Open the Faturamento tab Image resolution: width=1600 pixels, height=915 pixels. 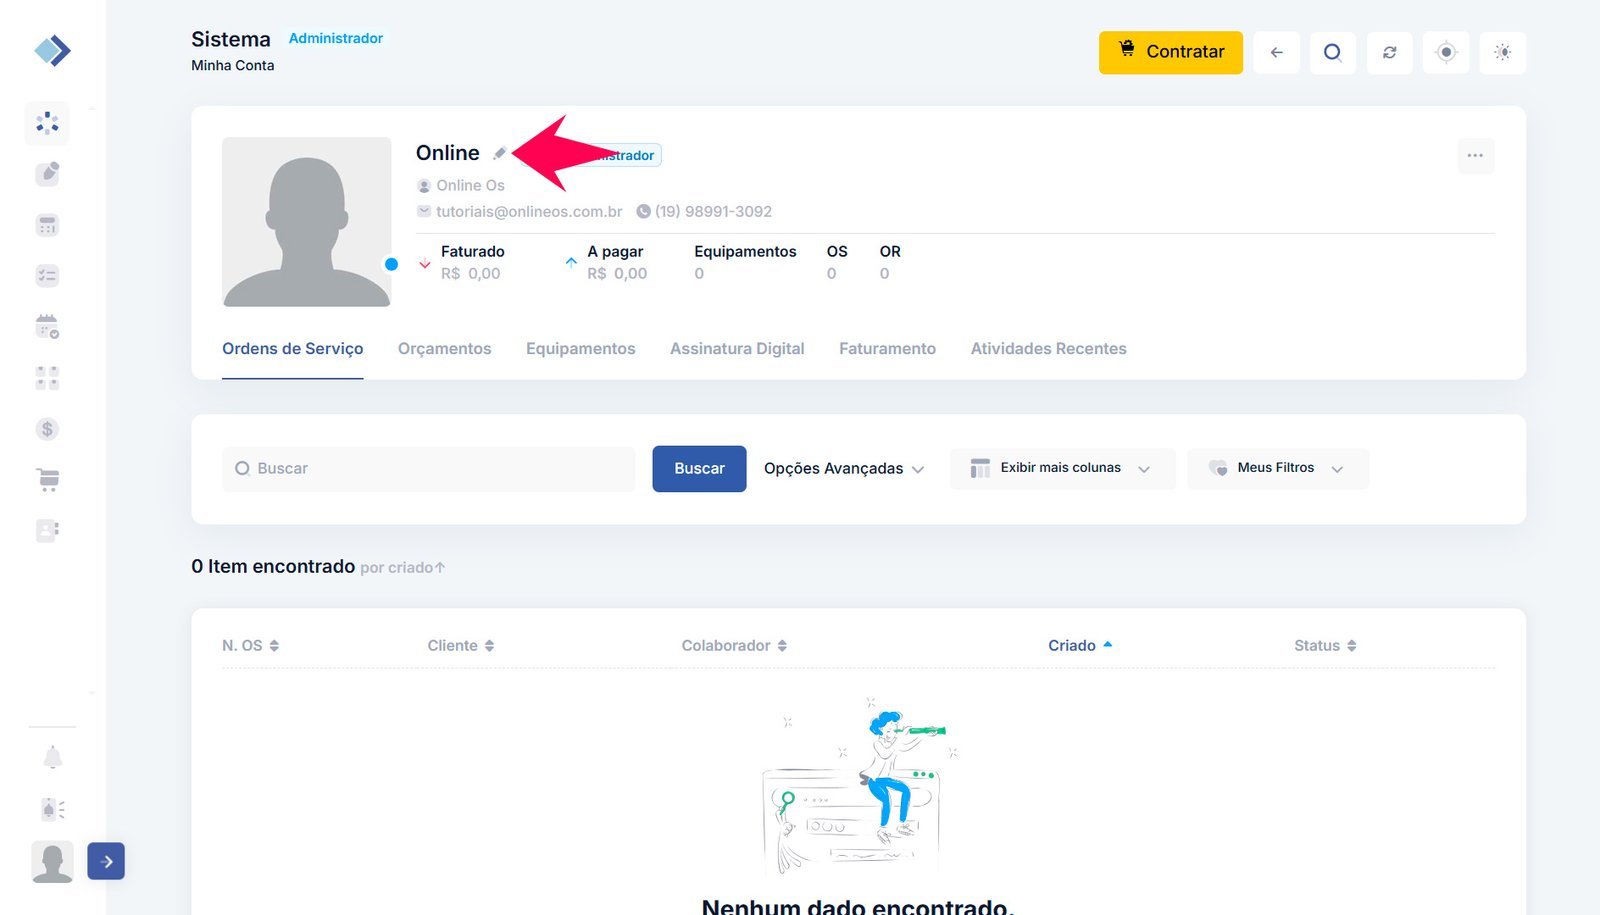point(887,349)
